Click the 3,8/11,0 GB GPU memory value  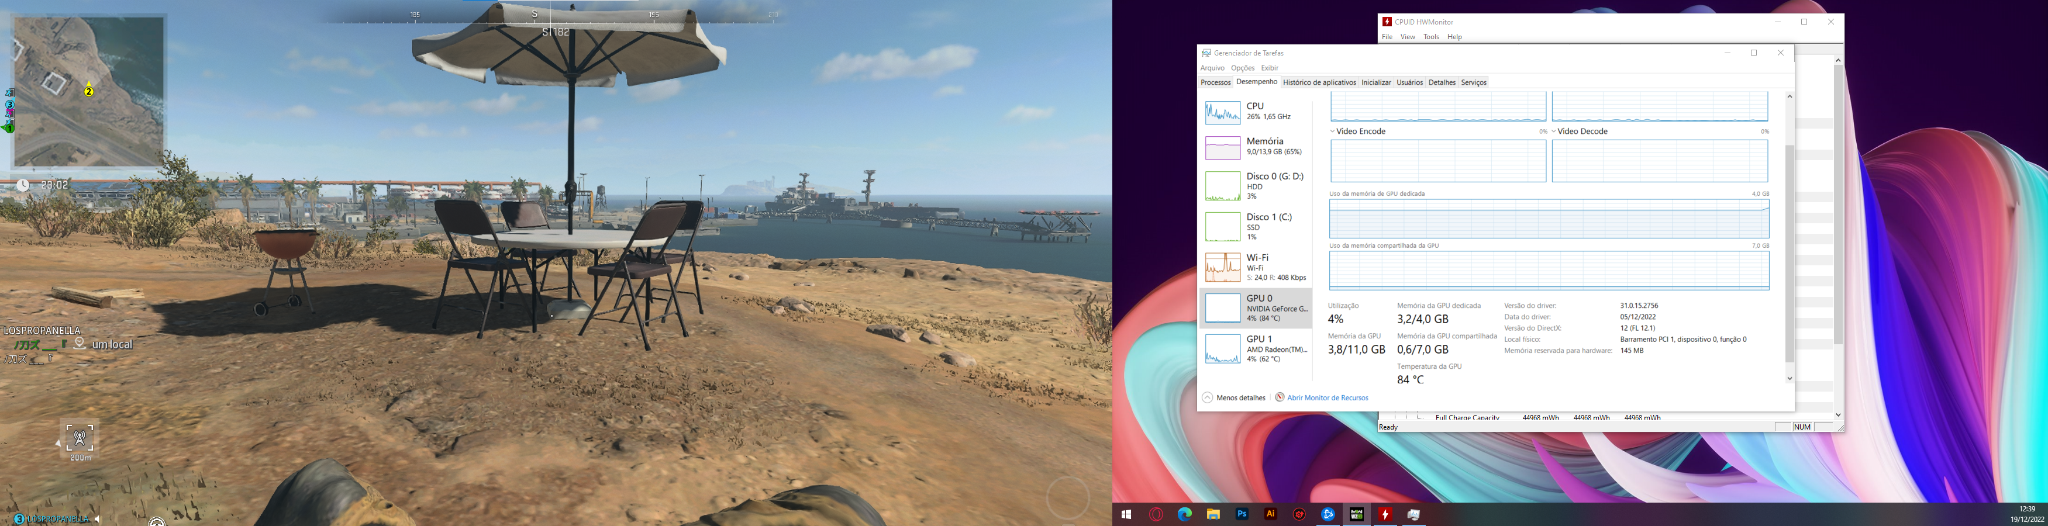pos(1356,350)
